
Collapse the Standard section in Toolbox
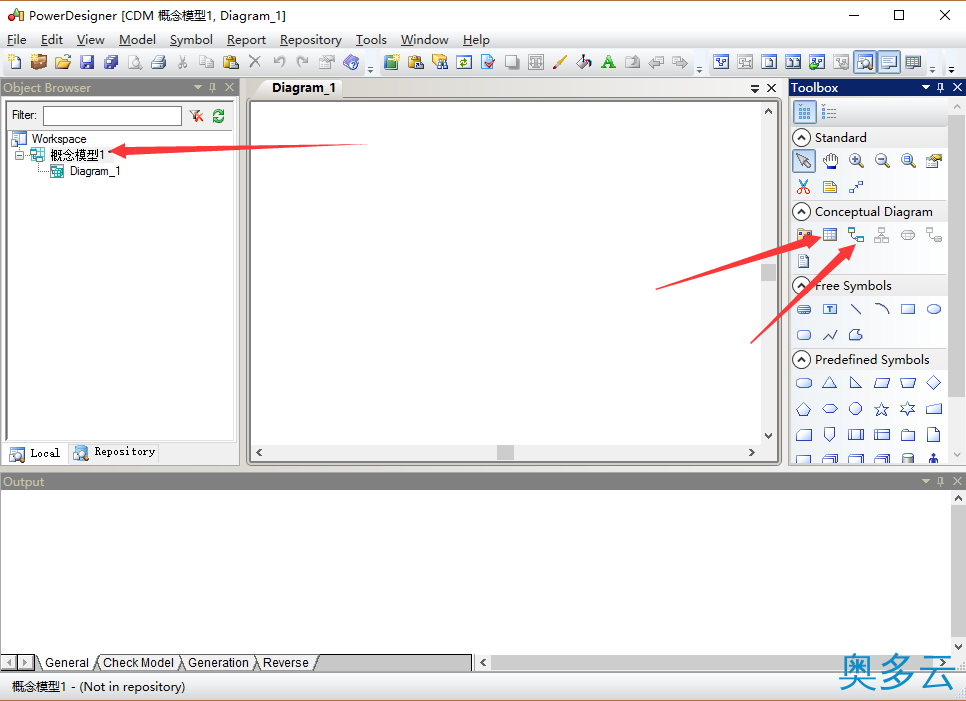point(801,137)
